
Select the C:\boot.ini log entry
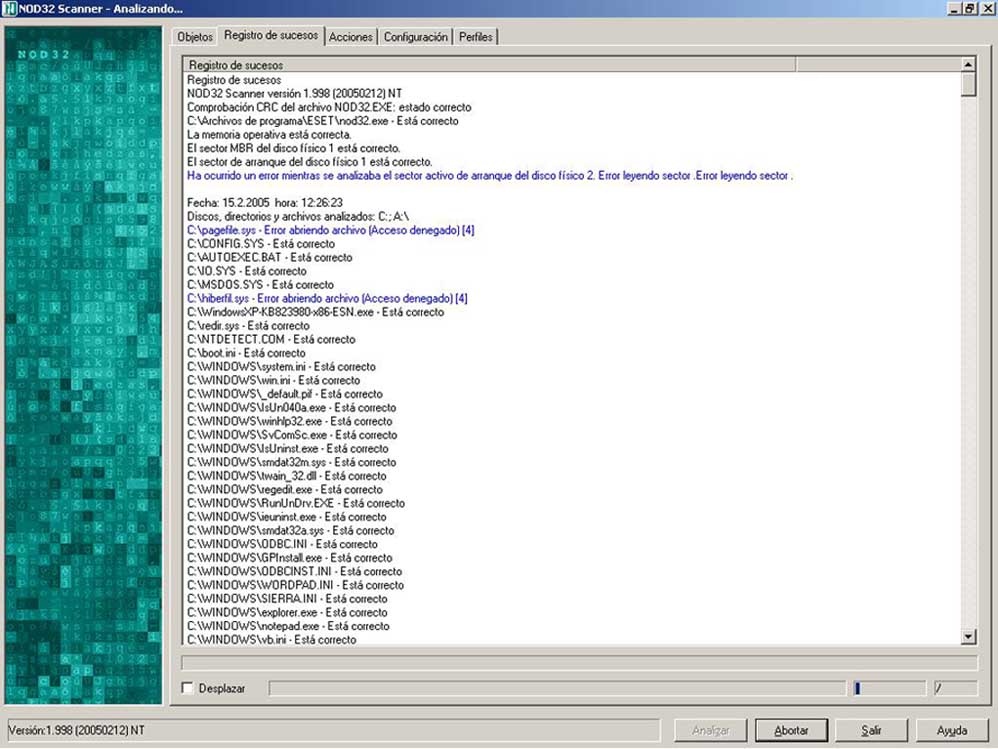click(246, 353)
